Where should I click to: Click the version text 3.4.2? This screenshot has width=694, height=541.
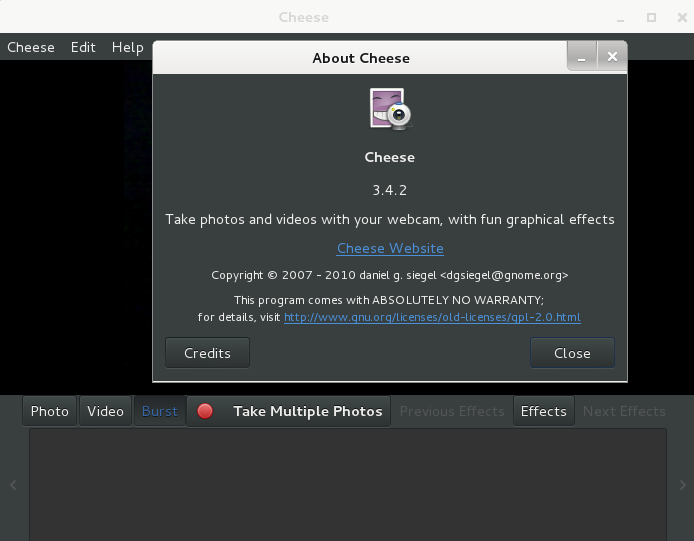tap(389, 190)
